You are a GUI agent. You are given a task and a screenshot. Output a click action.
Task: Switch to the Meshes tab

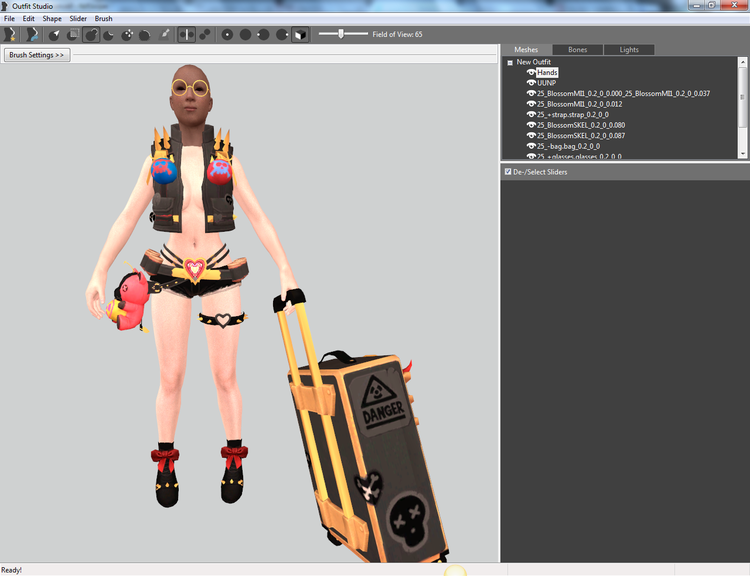[526, 50]
